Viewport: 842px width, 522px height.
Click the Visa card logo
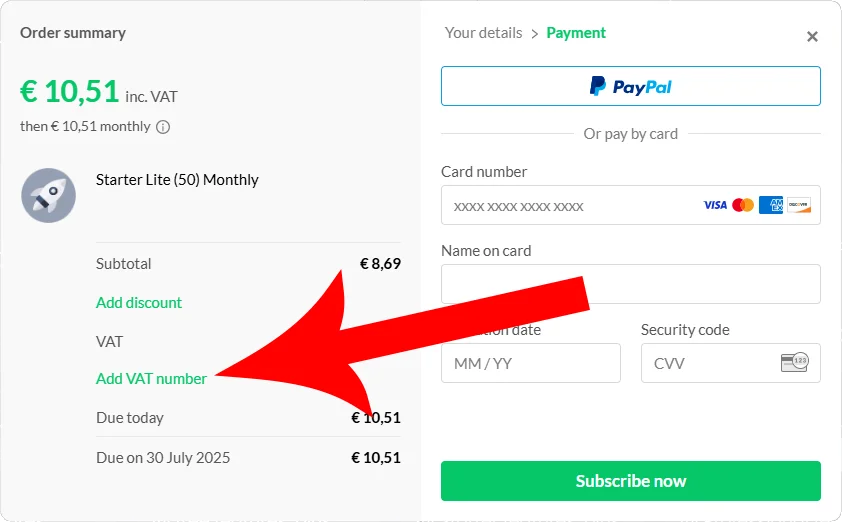coord(715,205)
